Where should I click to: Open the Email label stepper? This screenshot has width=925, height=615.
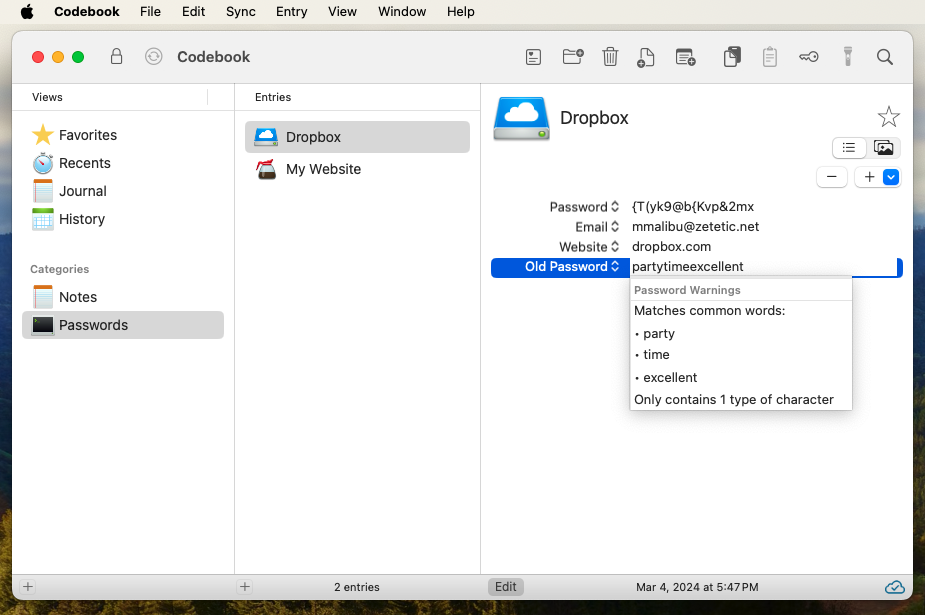click(615, 226)
